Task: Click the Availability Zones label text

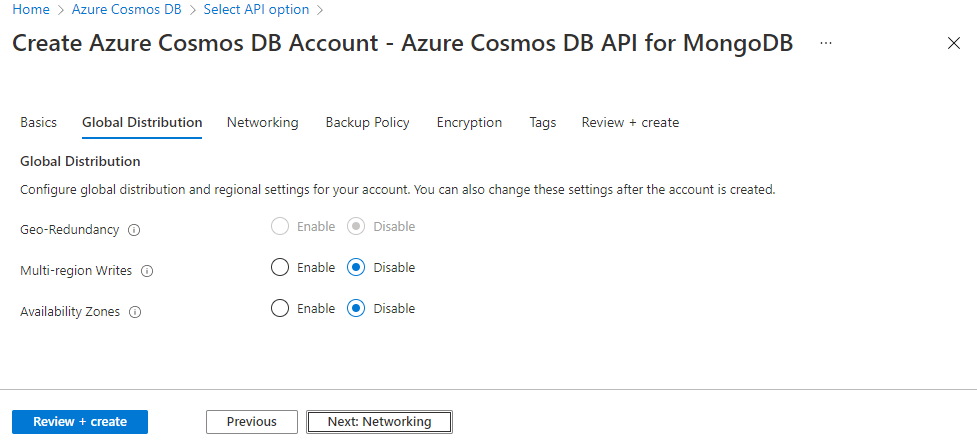Action: 70,312
